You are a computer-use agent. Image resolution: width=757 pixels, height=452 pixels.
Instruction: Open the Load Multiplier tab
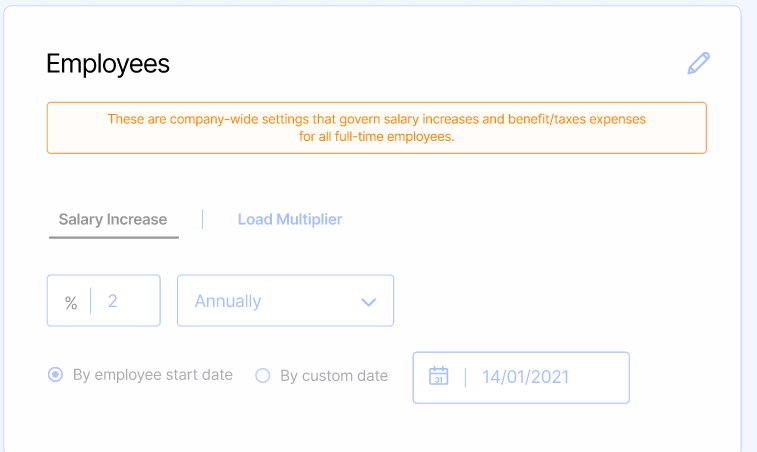(x=290, y=219)
